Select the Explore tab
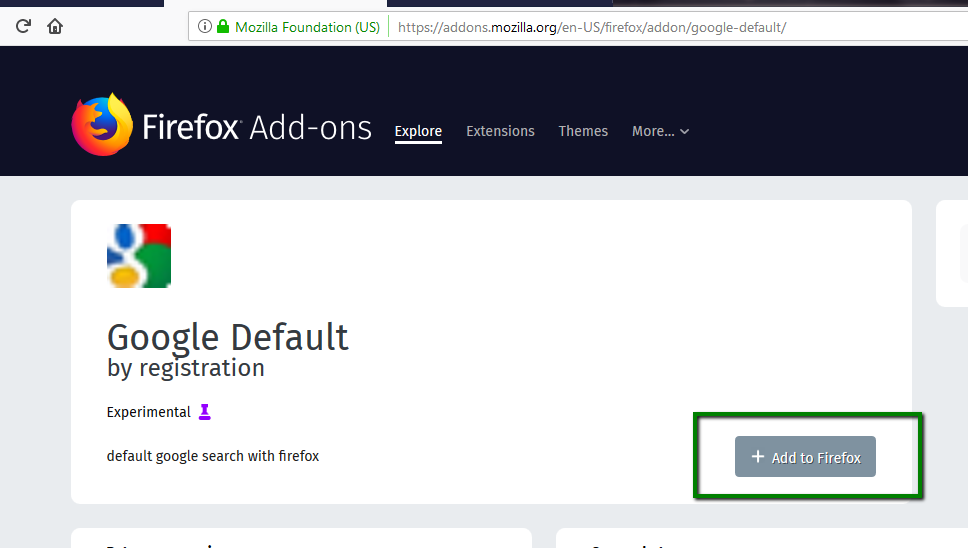The width and height of the screenshot is (968, 548). point(418,131)
